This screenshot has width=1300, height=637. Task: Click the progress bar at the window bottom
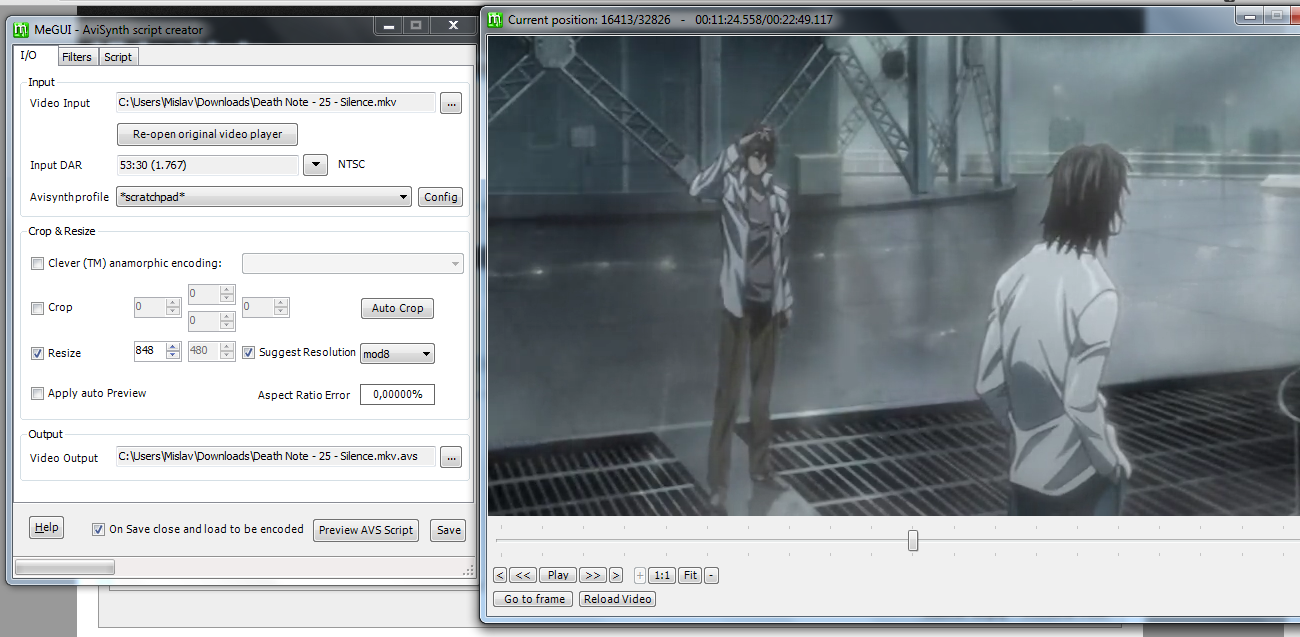coord(64,567)
